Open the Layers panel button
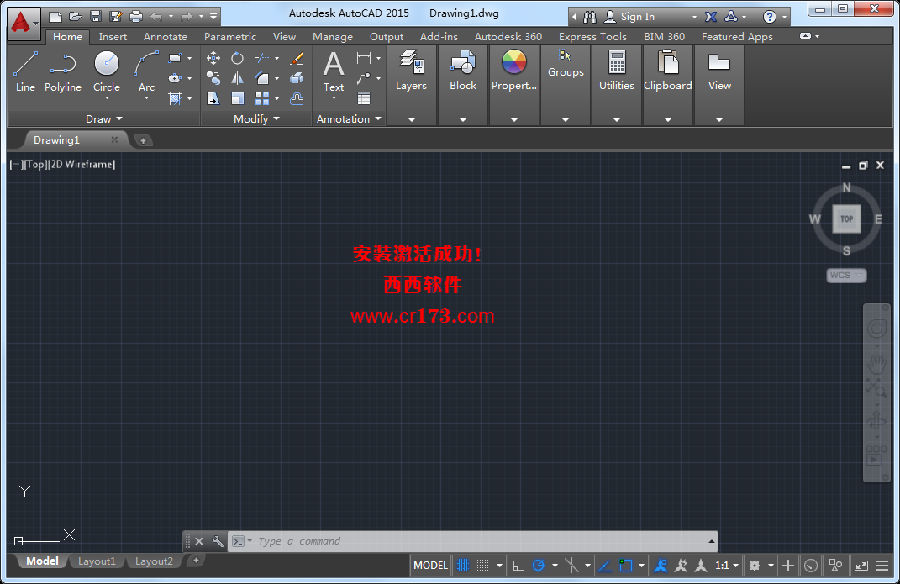This screenshot has width=900, height=584. [412, 84]
